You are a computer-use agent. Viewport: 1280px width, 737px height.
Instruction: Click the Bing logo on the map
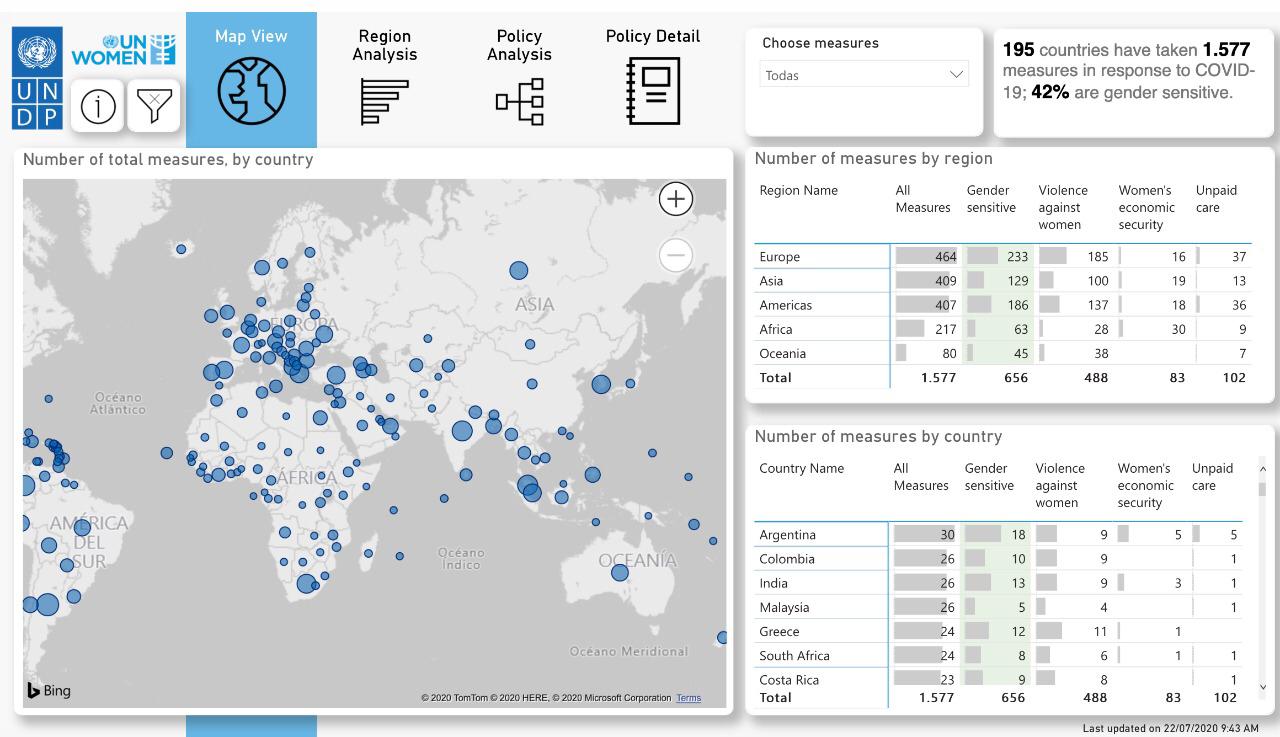click(49, 690)
